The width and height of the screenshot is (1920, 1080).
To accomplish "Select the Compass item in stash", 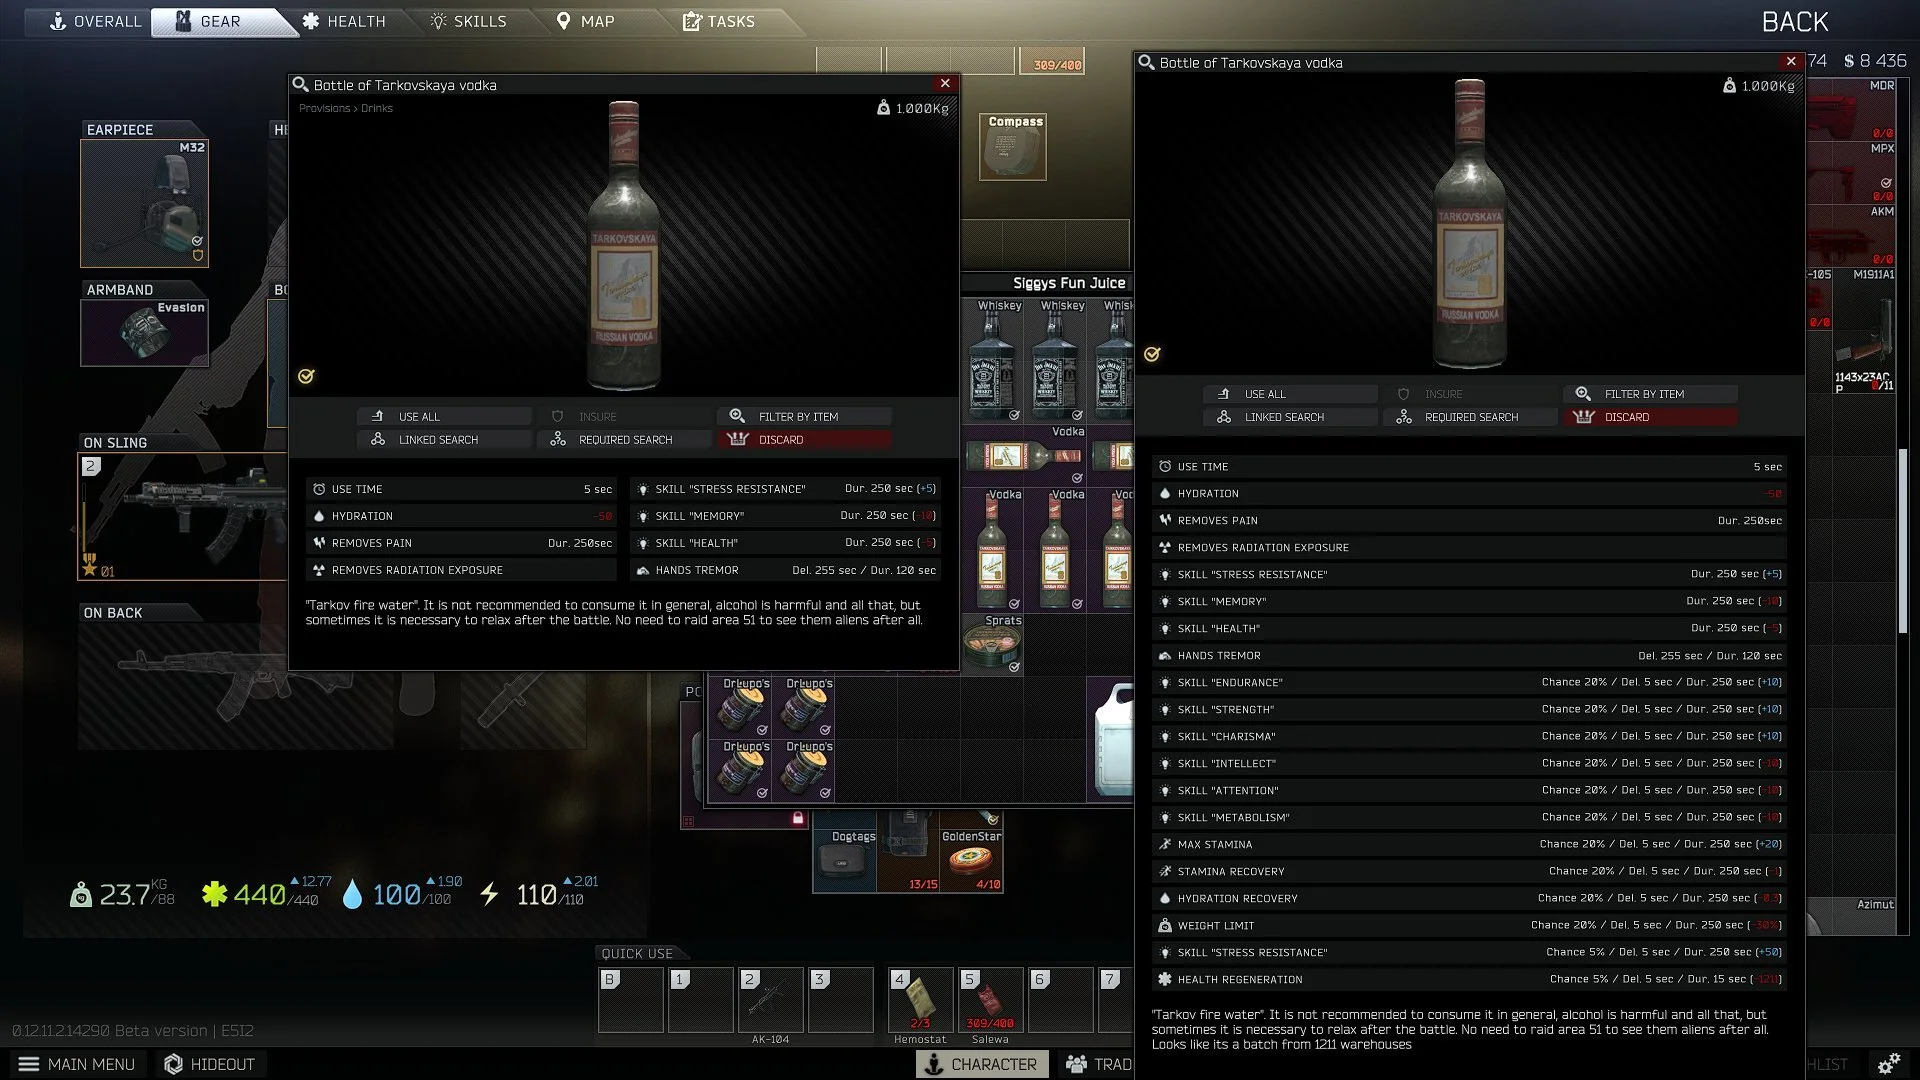I will pos(1013,147).
